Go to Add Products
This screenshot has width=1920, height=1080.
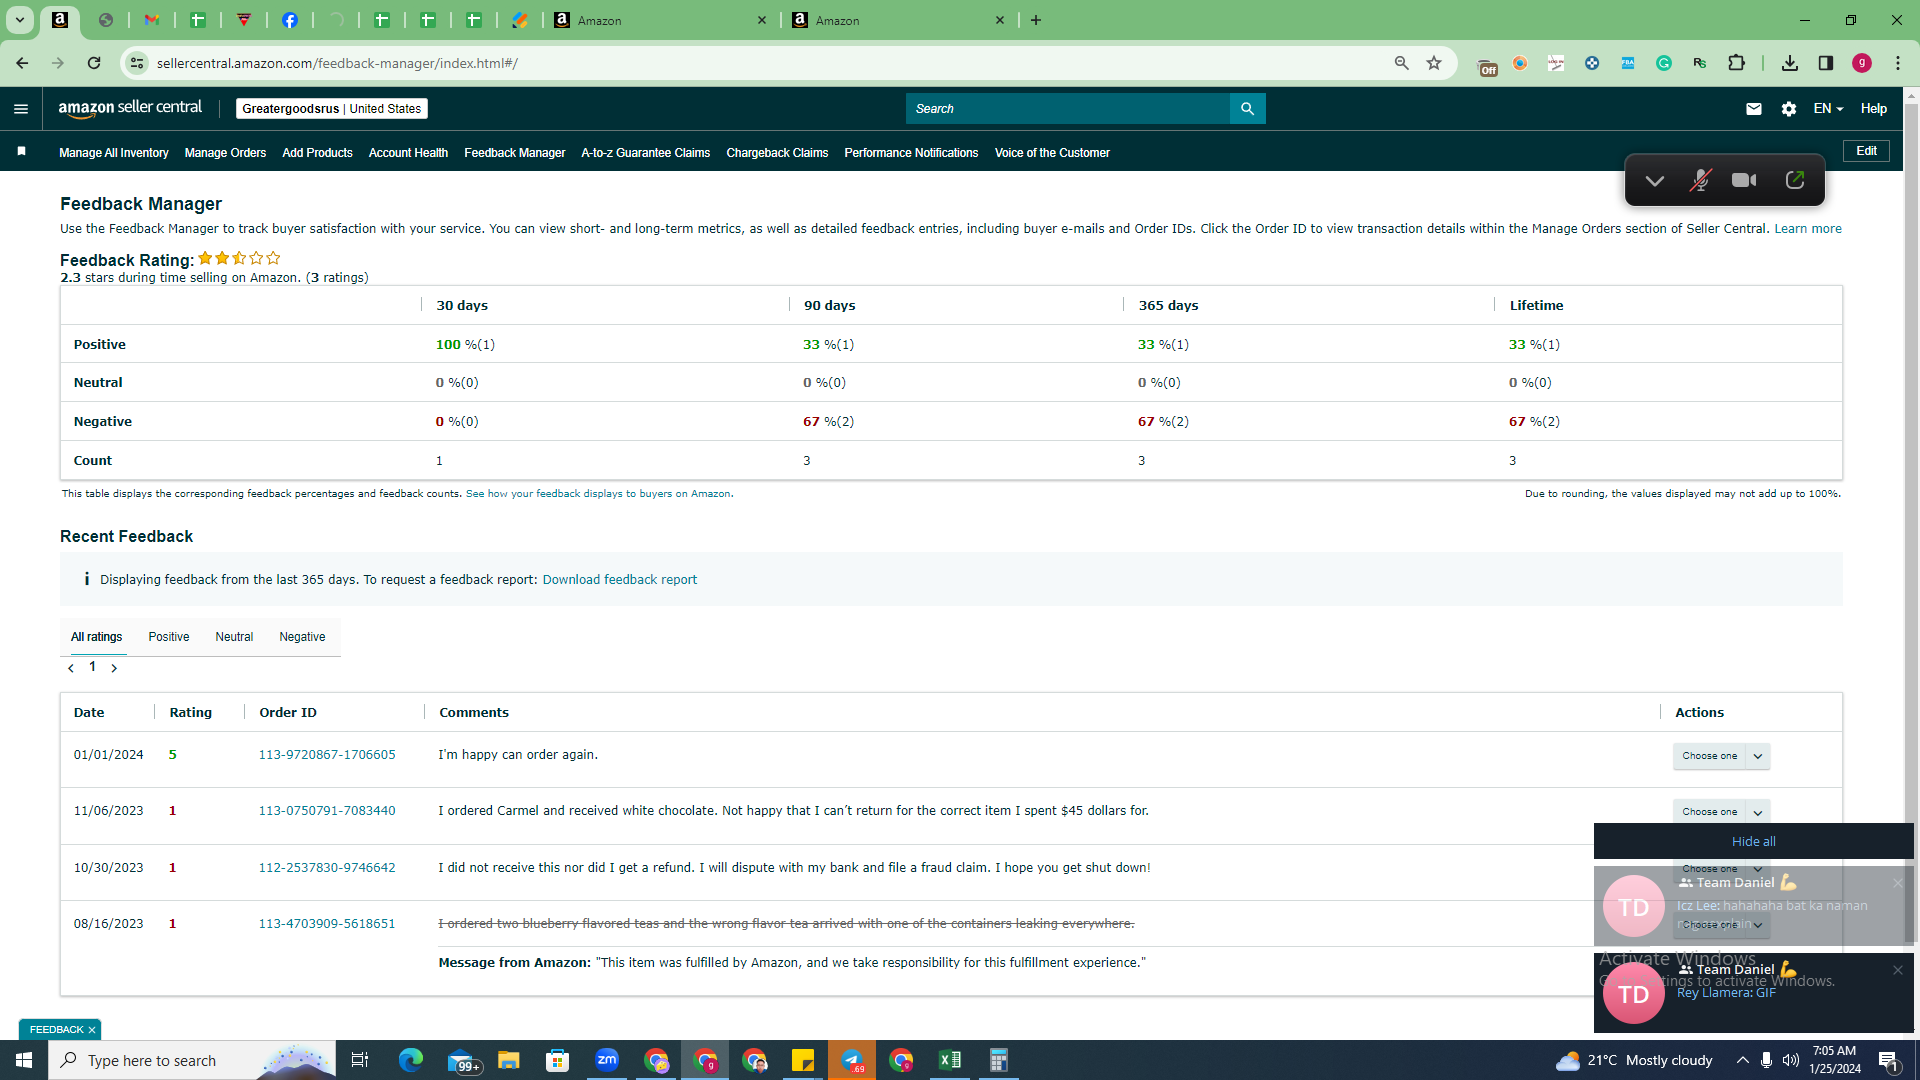tap(317, 153)
